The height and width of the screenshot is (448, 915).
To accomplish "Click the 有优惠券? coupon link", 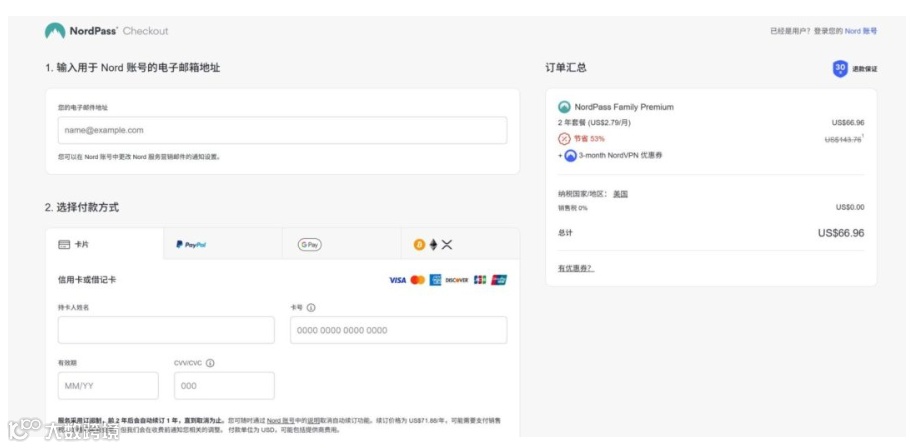I will click(x=576, y=268).
